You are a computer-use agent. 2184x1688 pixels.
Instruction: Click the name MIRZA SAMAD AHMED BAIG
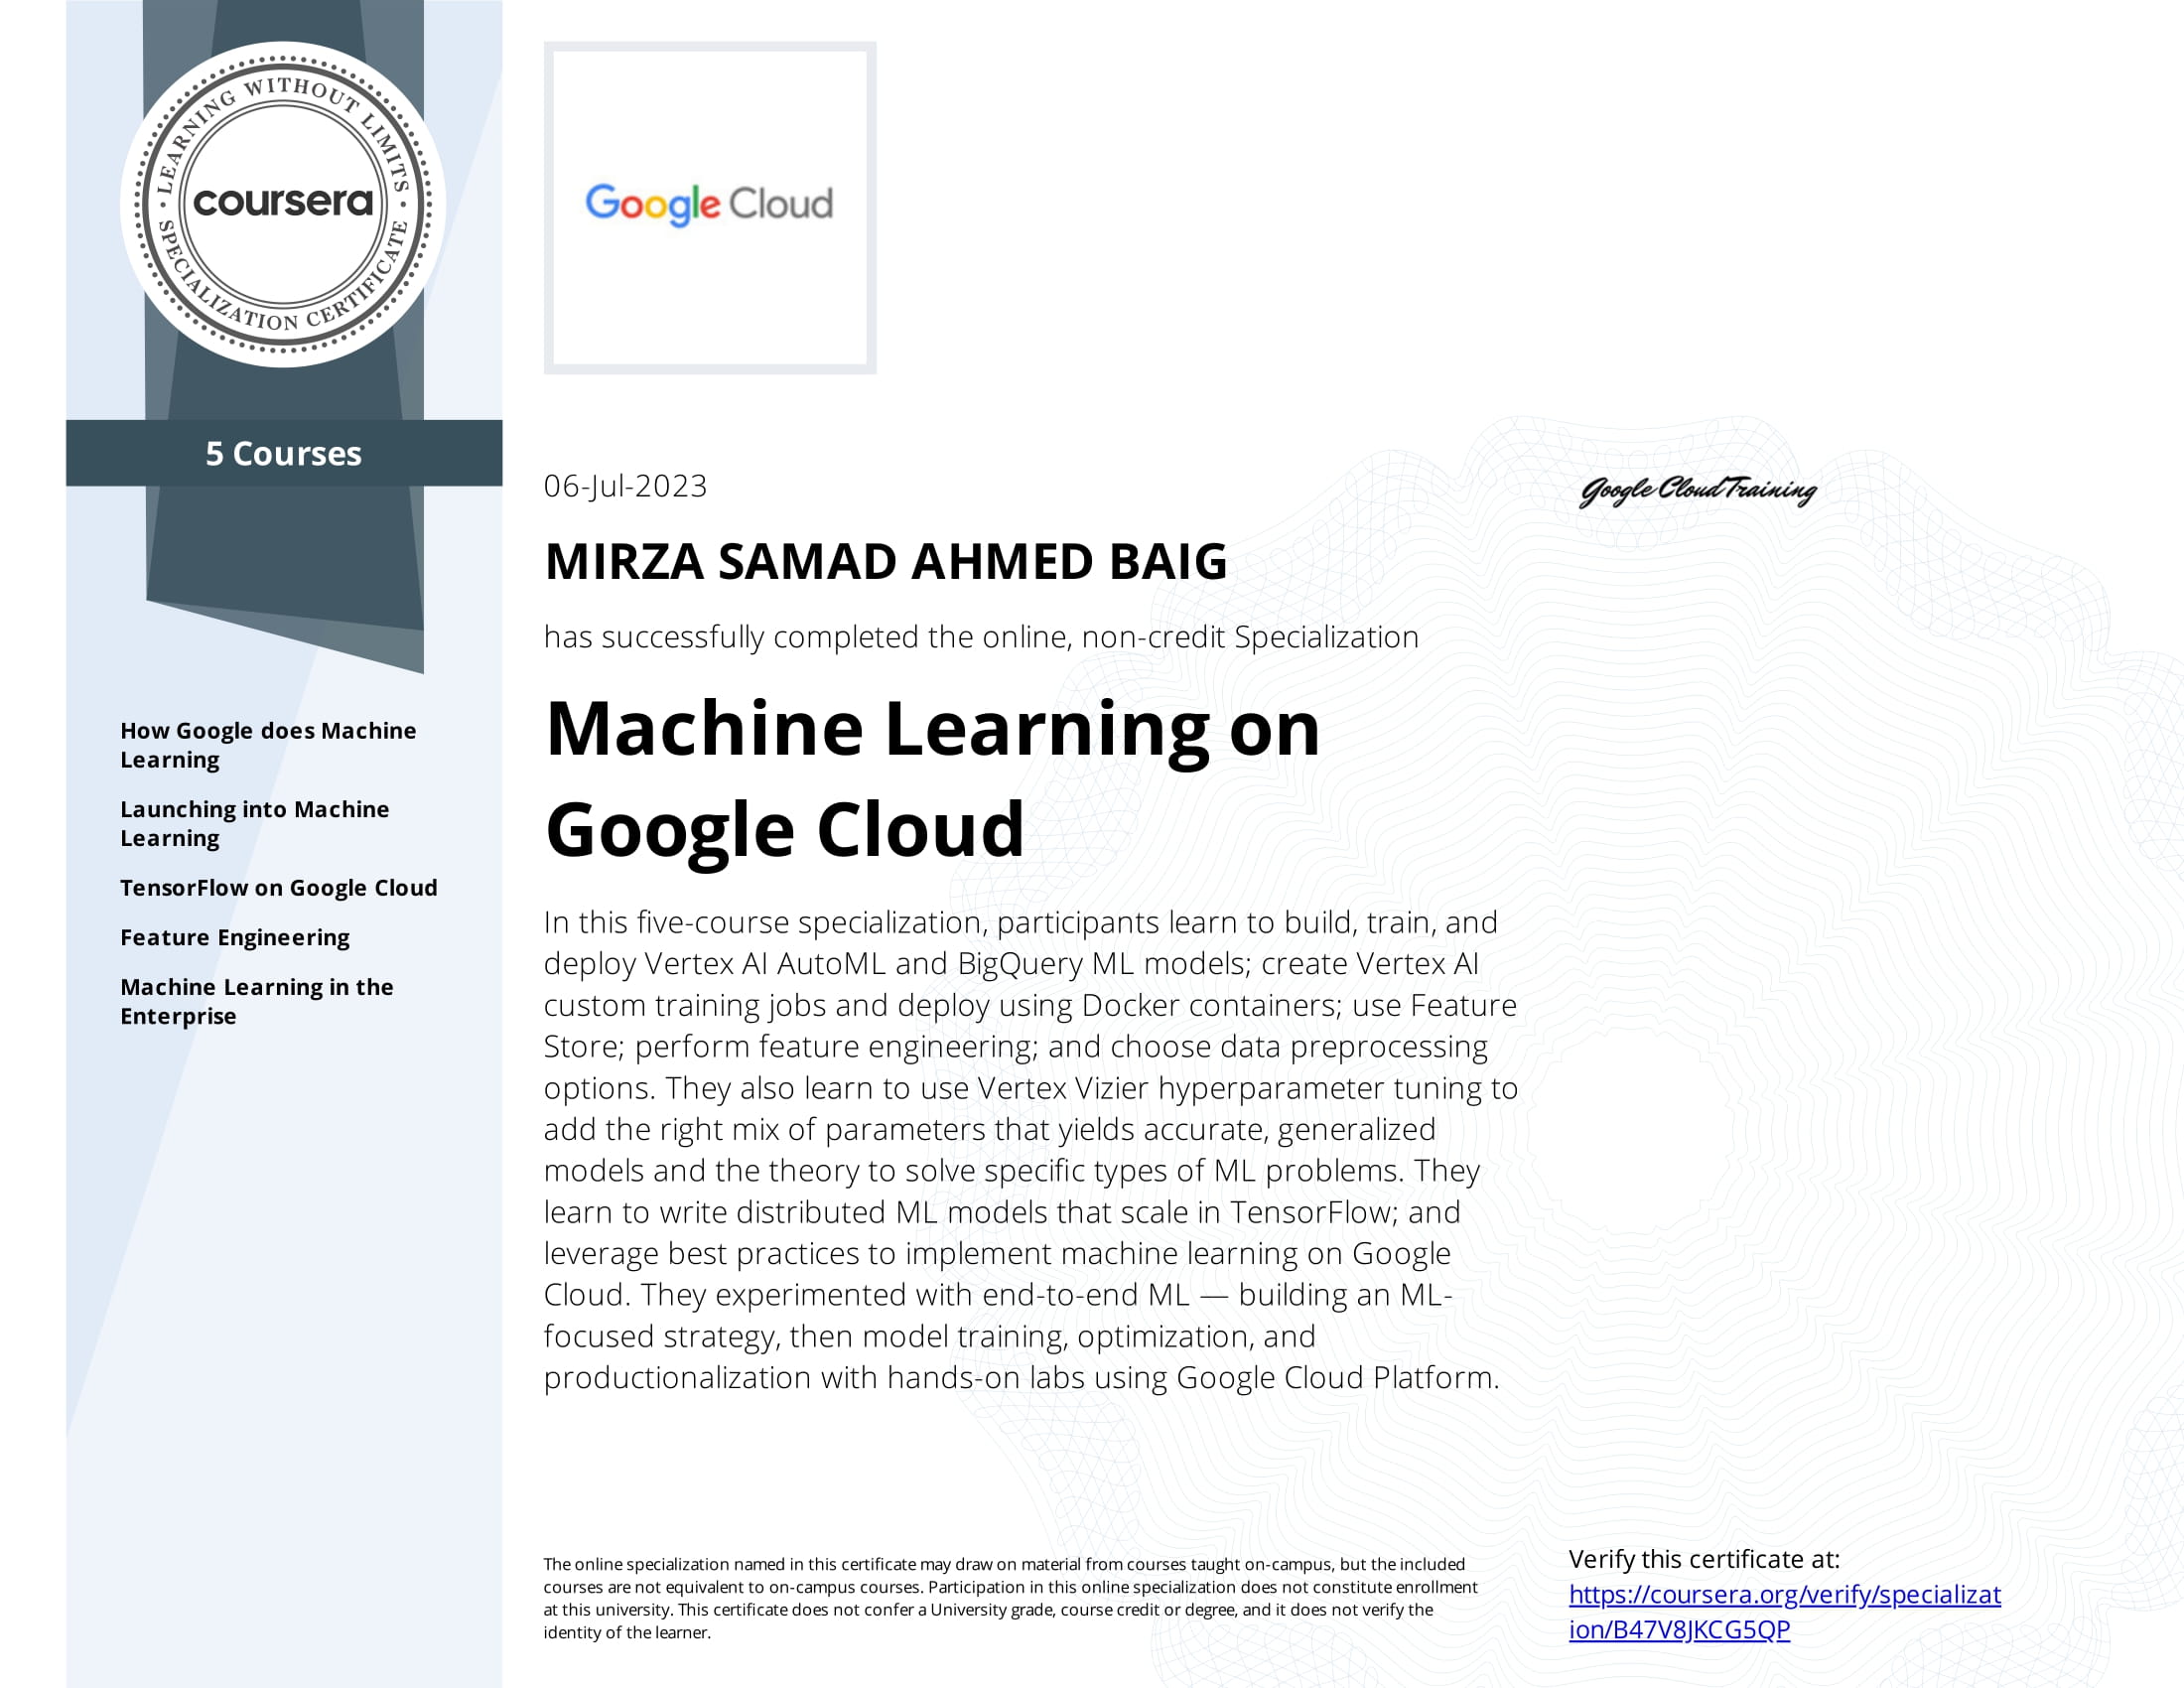[x=885, y=561]
